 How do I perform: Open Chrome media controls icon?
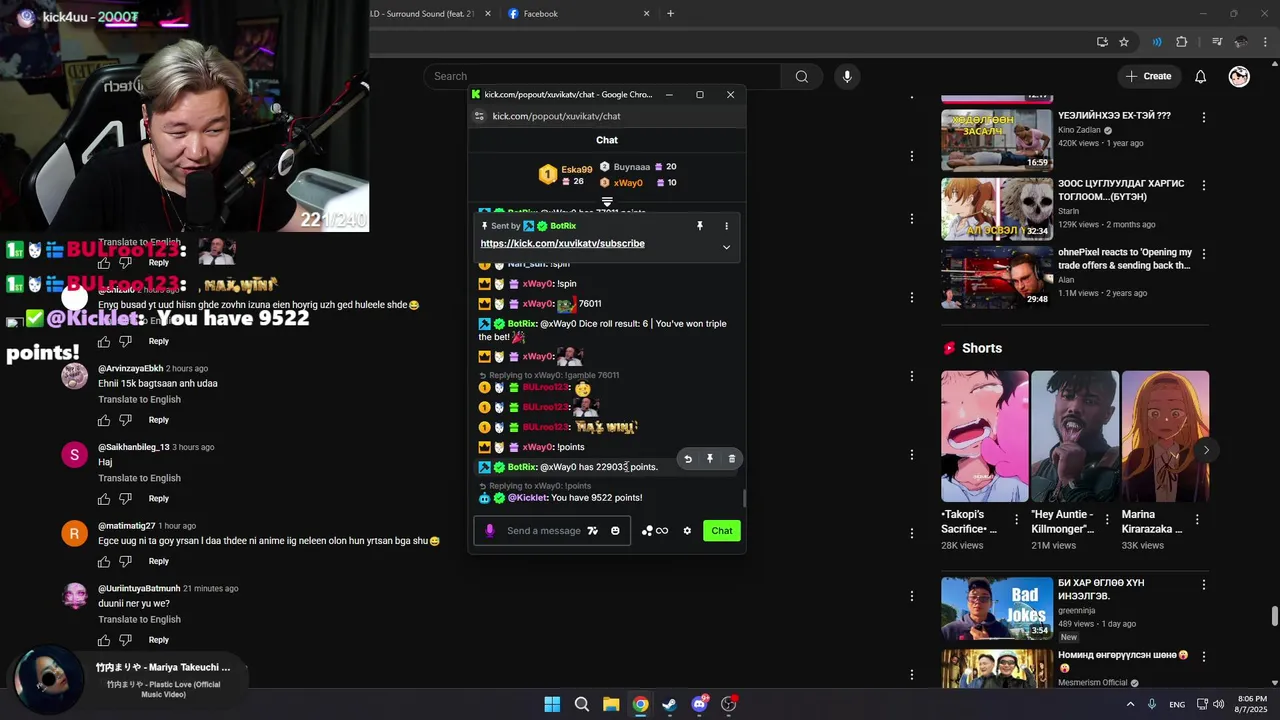1217,42
